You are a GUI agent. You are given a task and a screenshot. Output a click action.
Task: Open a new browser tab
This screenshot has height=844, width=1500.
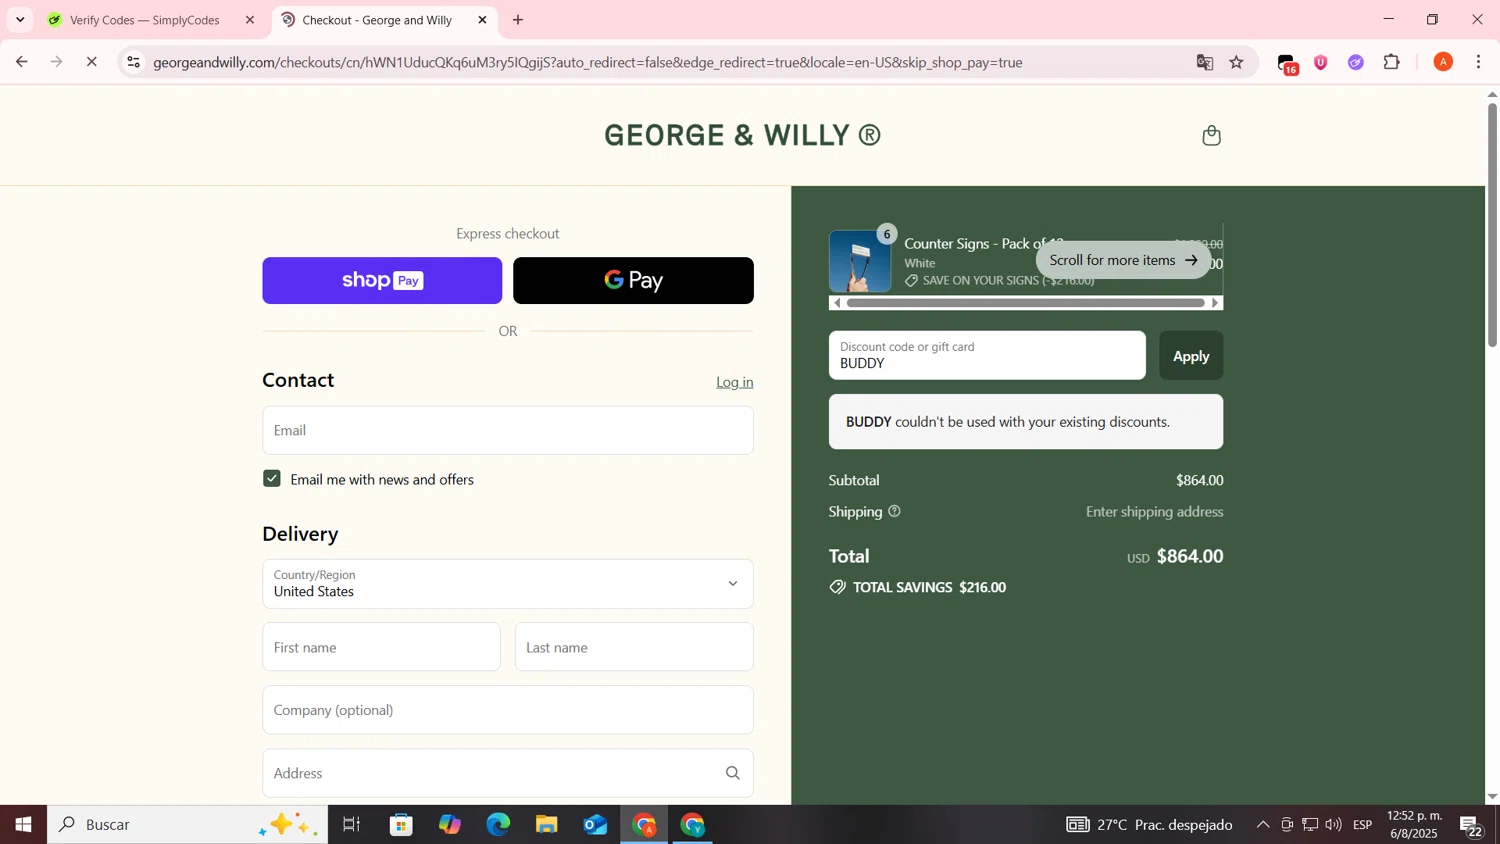click(518, 20)
